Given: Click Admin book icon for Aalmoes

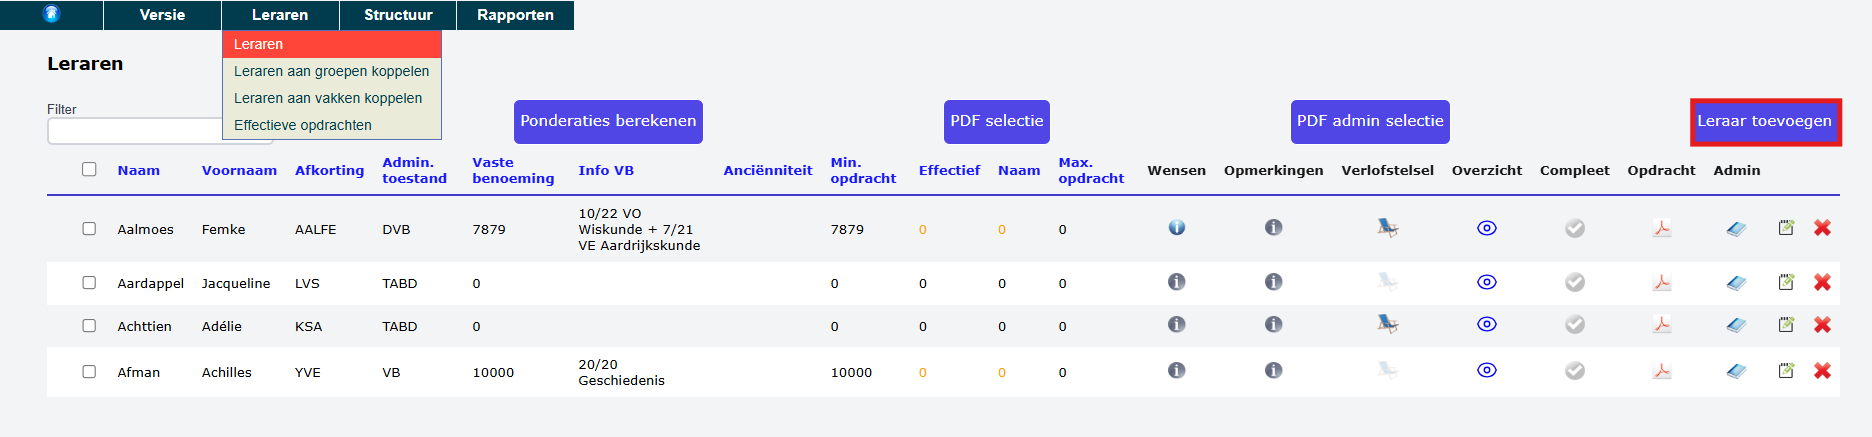Looking at the screenshot, I should click(x=1736, y=229).
